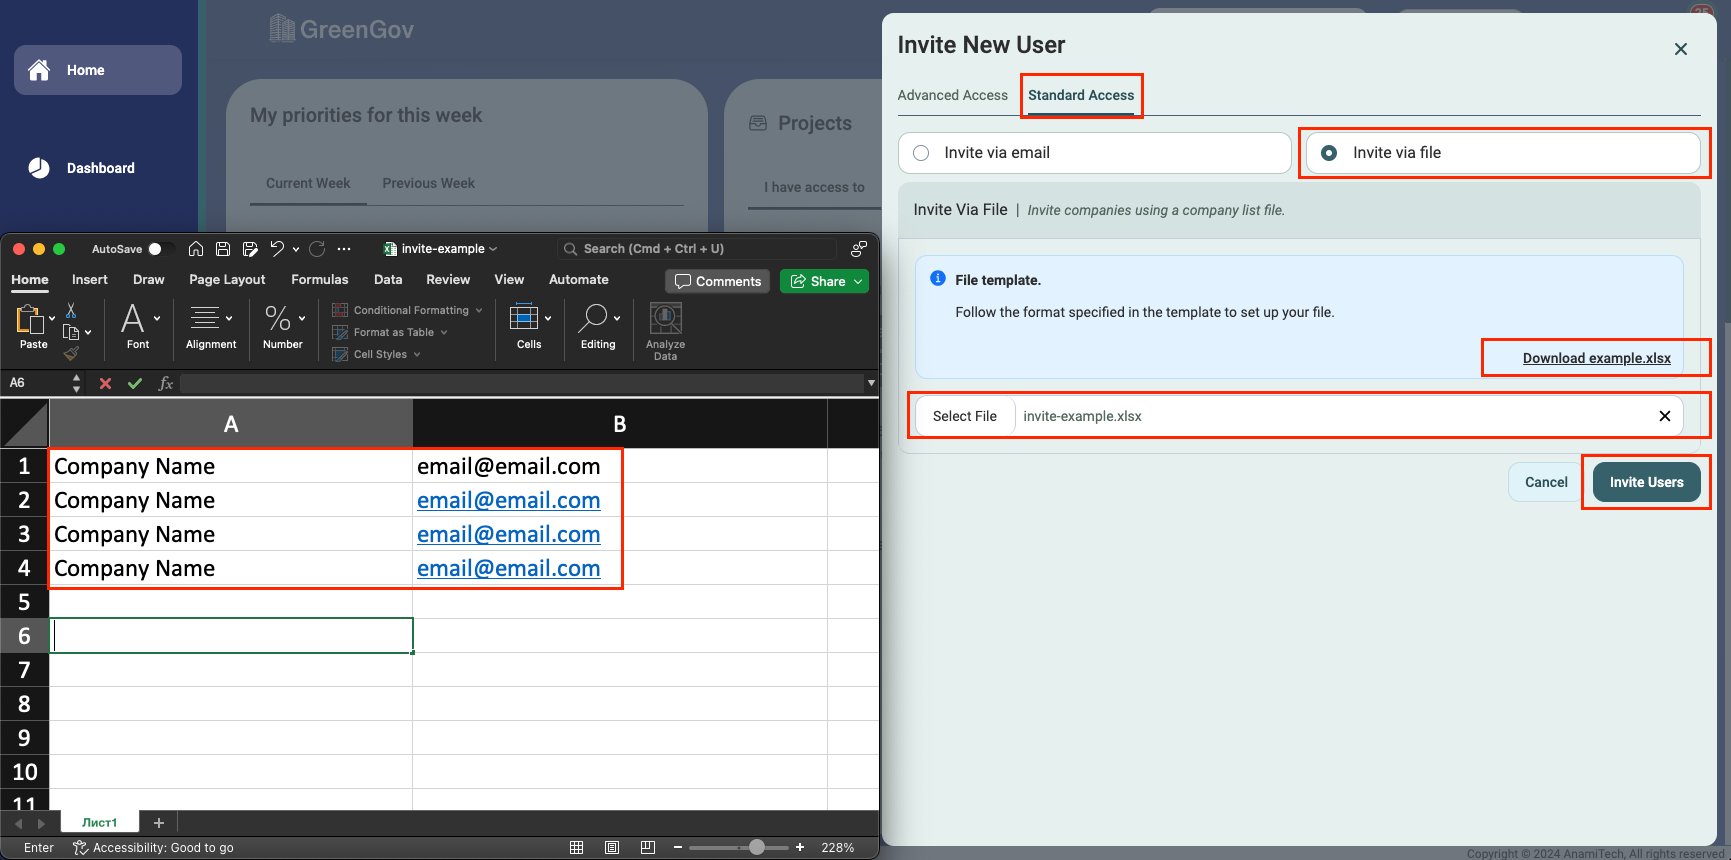Cancel the formula entry with red X
Image resolution: width=1731 pixels, height=860 pixels.
(x=105, y=383)
